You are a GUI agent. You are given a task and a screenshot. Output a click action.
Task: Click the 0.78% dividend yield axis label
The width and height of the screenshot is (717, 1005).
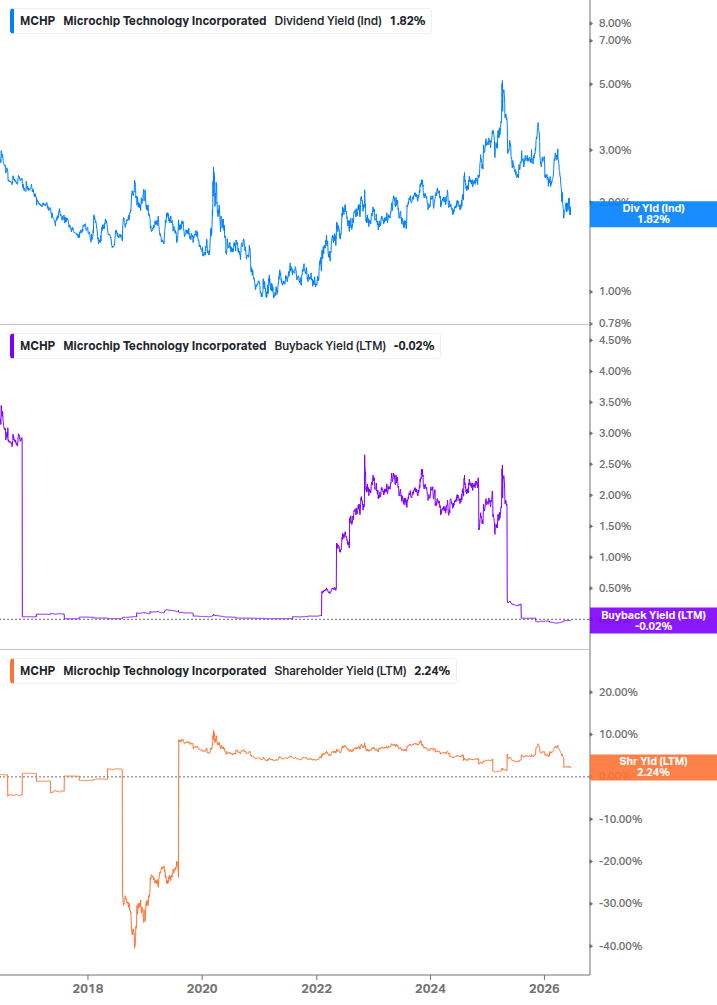tap(615, 324)
